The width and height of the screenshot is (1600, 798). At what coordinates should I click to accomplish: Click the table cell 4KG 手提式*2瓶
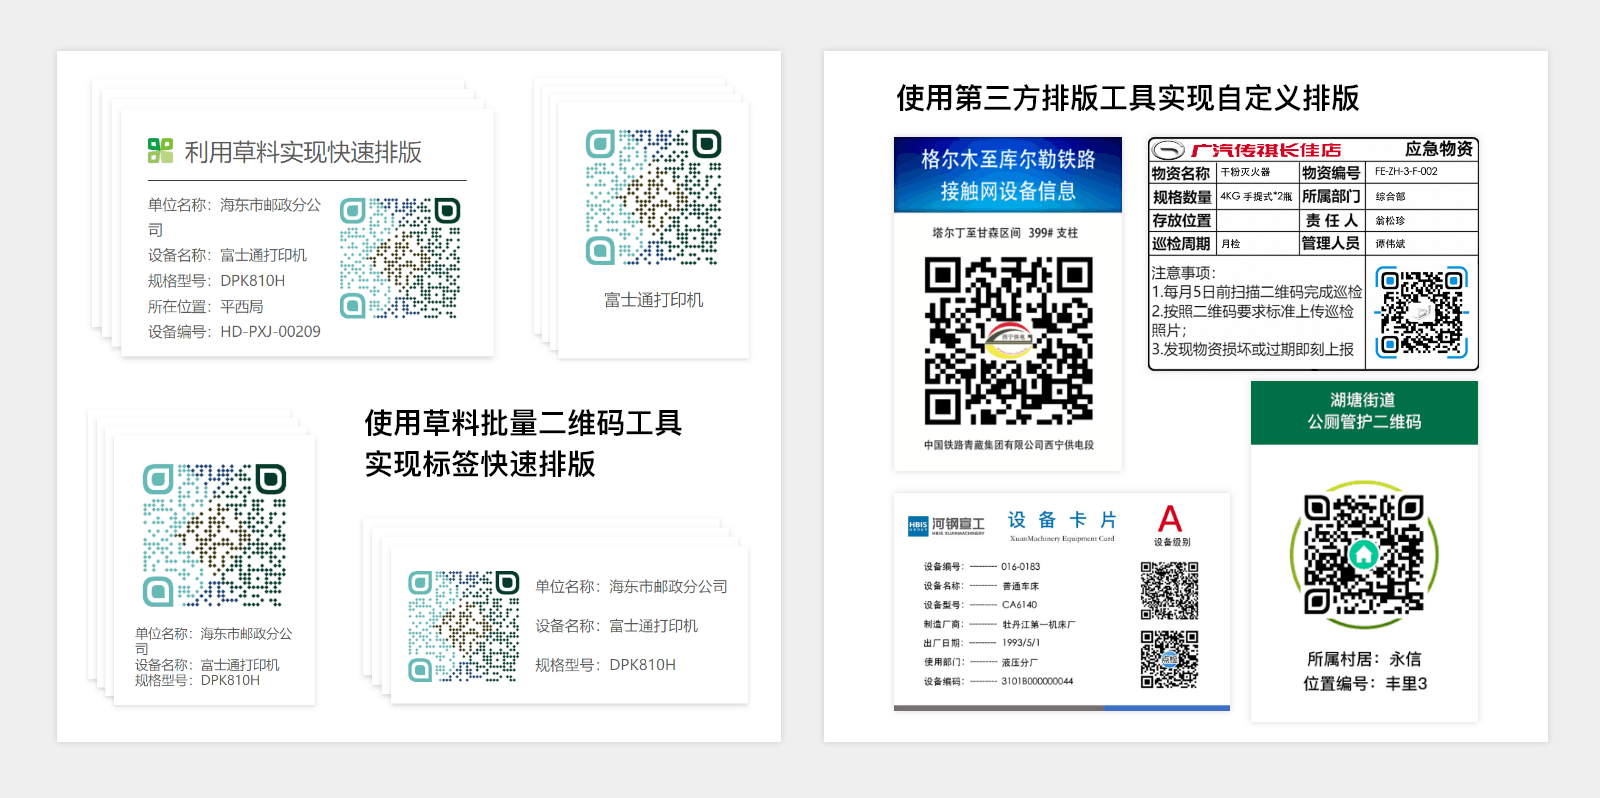click(x=1256, y=196)
